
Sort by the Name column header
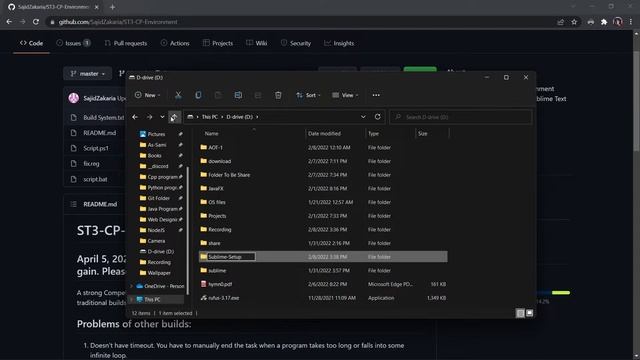pyautogui.click(x=253, y=133)
